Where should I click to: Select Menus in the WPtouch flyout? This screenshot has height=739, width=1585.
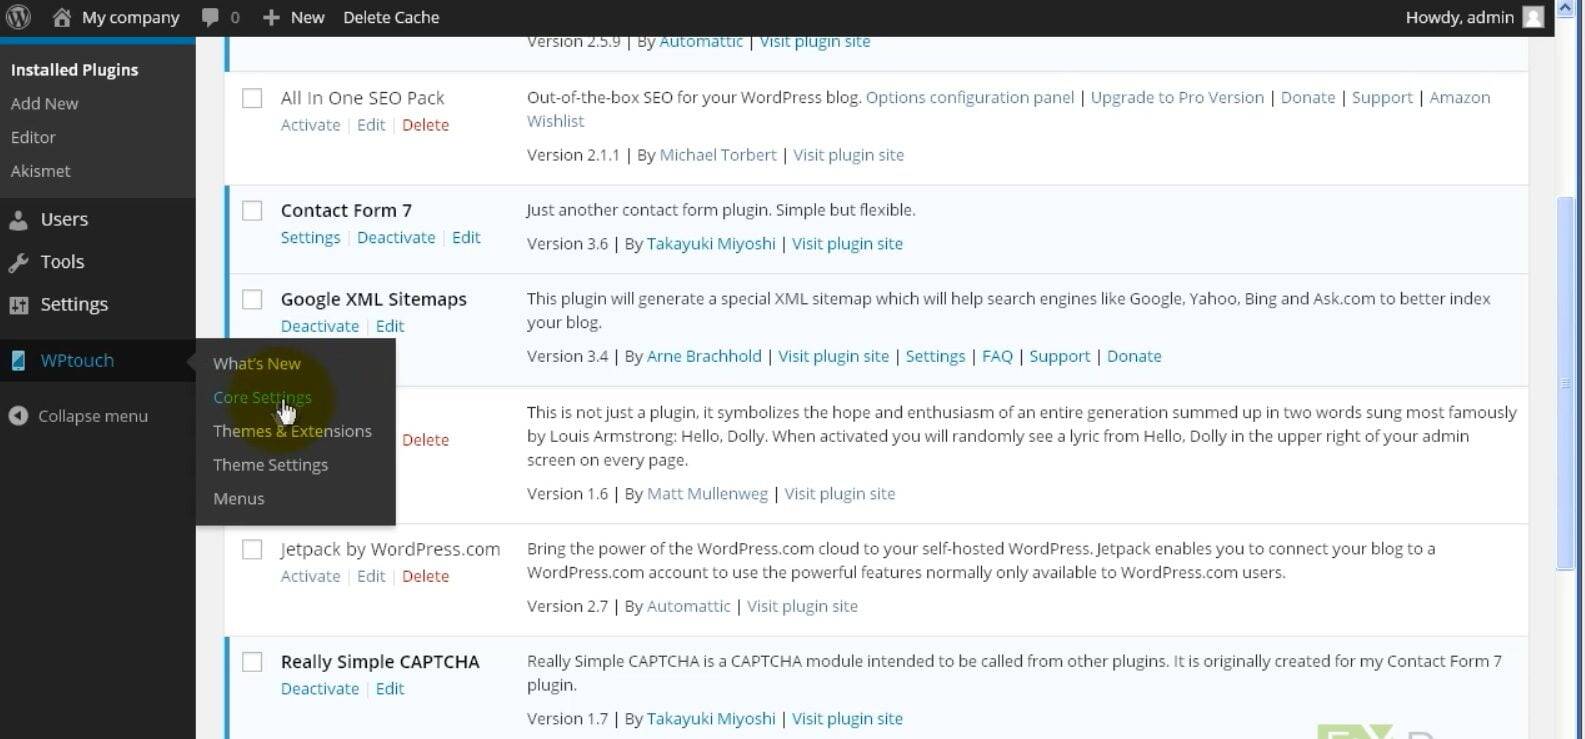click(x=239, y=498)
